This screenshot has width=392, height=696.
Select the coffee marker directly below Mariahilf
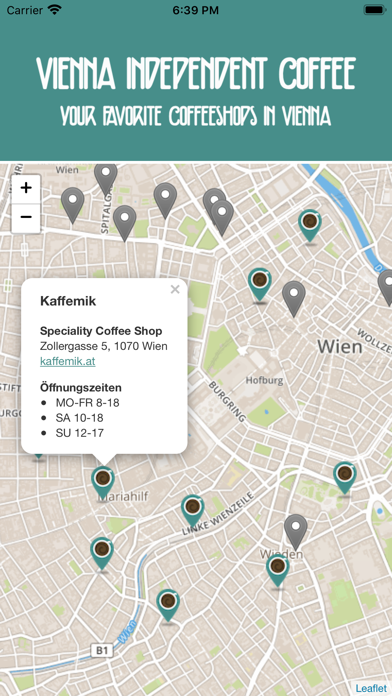pyautogui.click(x=102, y=554)
